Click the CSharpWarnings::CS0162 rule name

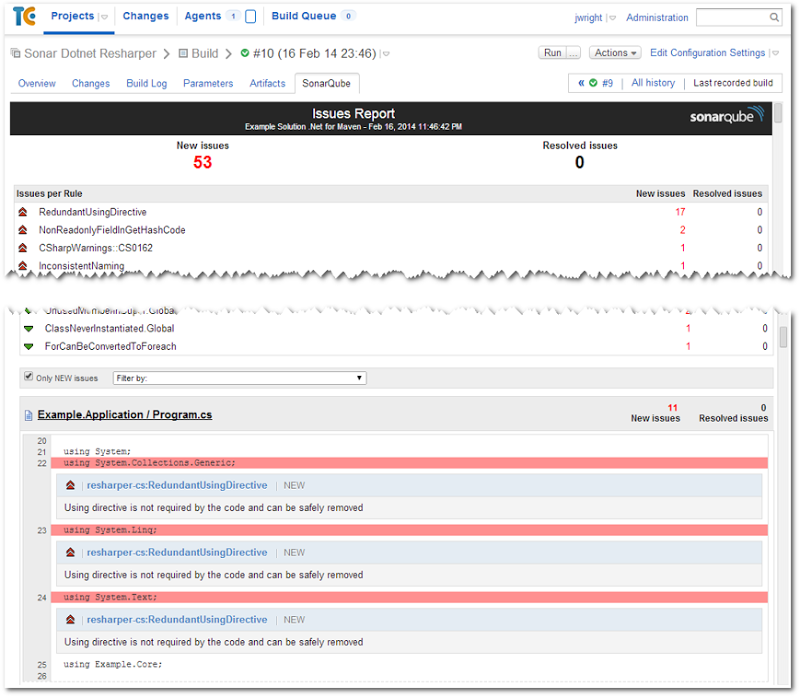click(x=96, y=248)
